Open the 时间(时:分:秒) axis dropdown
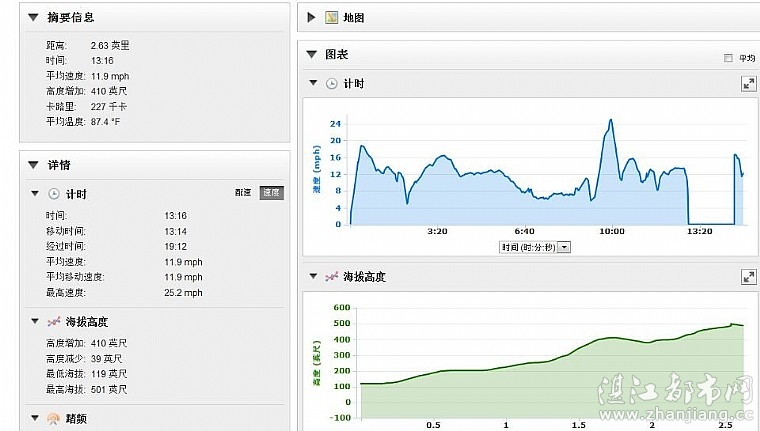This screenshot has height=431, width=760. (564, 246)
